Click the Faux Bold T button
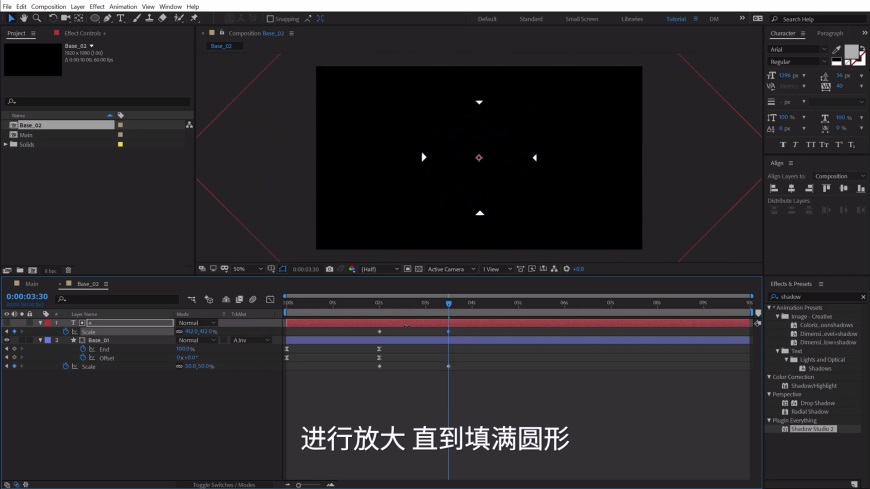This screenshot has width=870, height=489. click(783, 145)
